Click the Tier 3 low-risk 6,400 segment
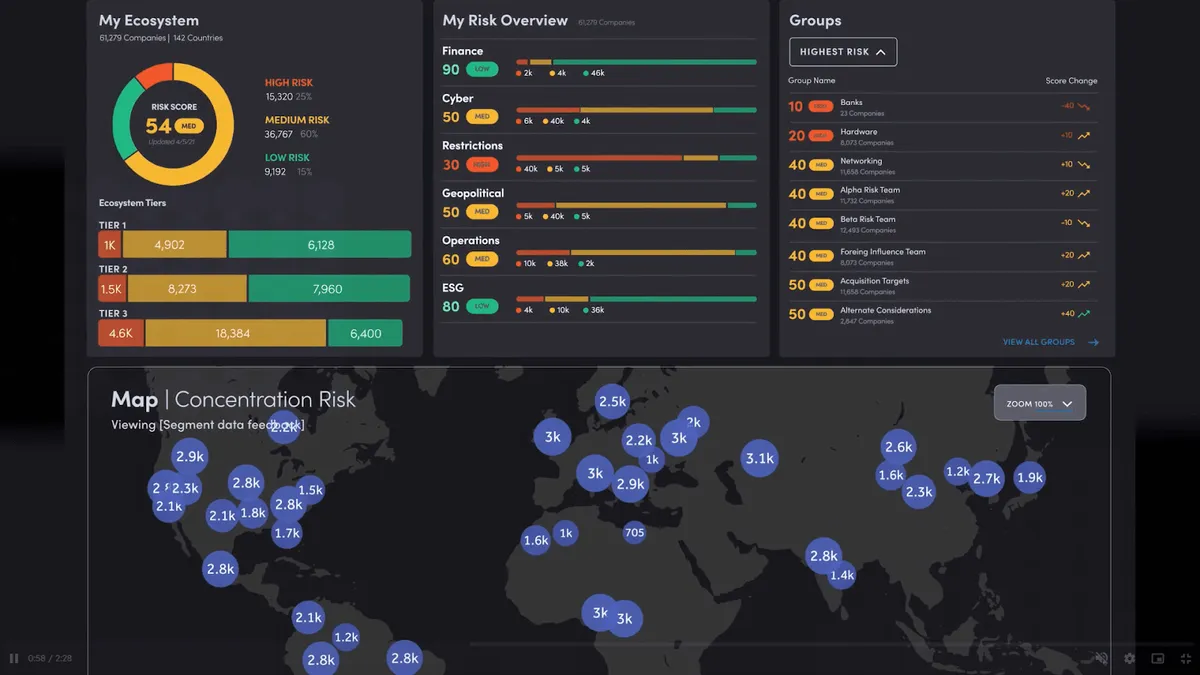The width and height of the screenshot is (1200, 675). [365, 333]
